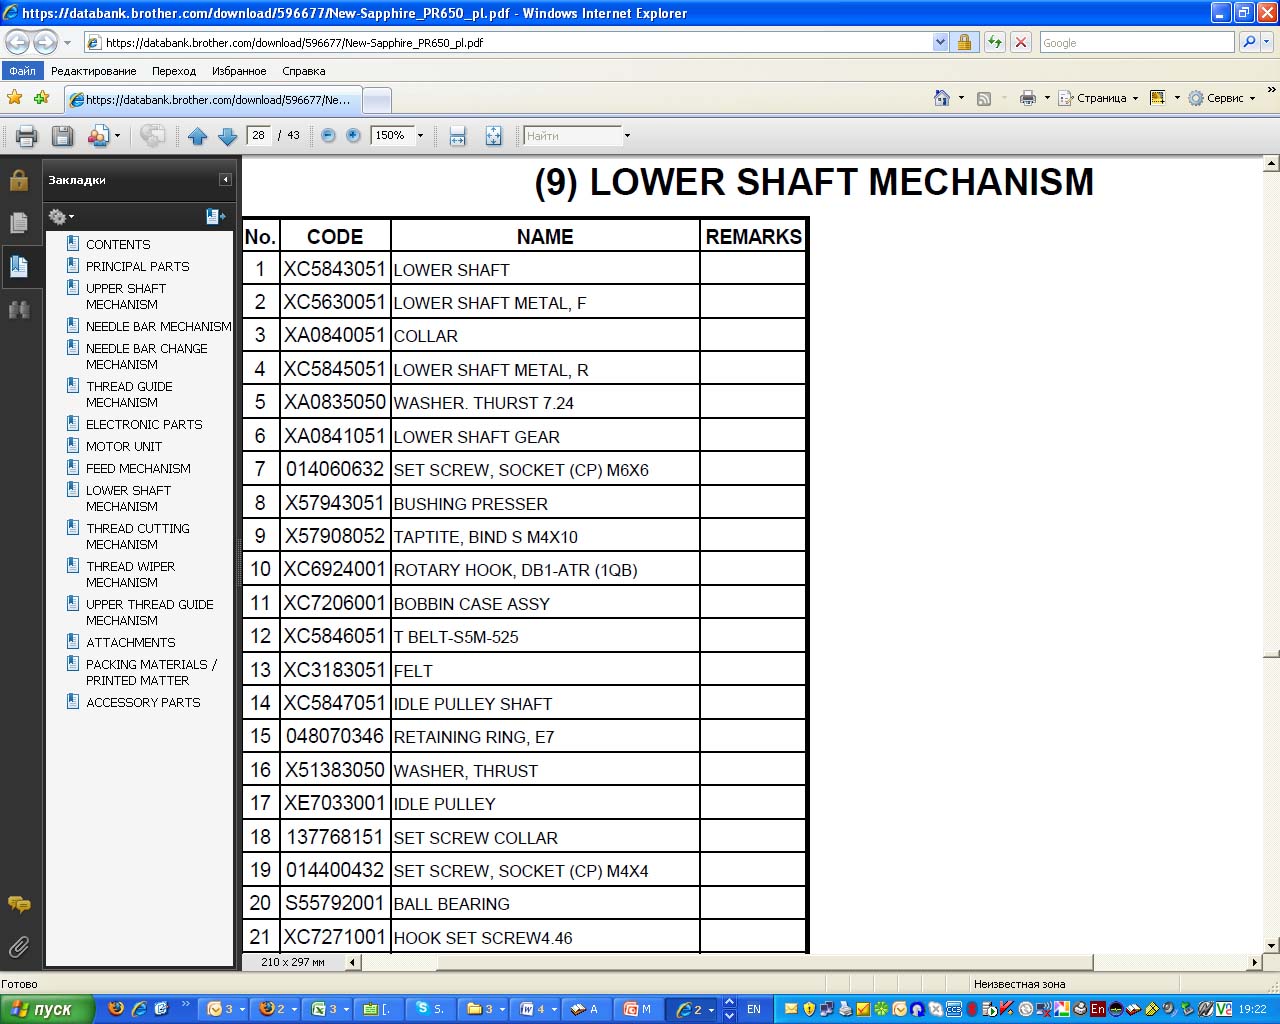Select the fit width scrolling icon
Viewport: 1280px width, 1024px height.
pyautogui.click(x=457, y=136)
